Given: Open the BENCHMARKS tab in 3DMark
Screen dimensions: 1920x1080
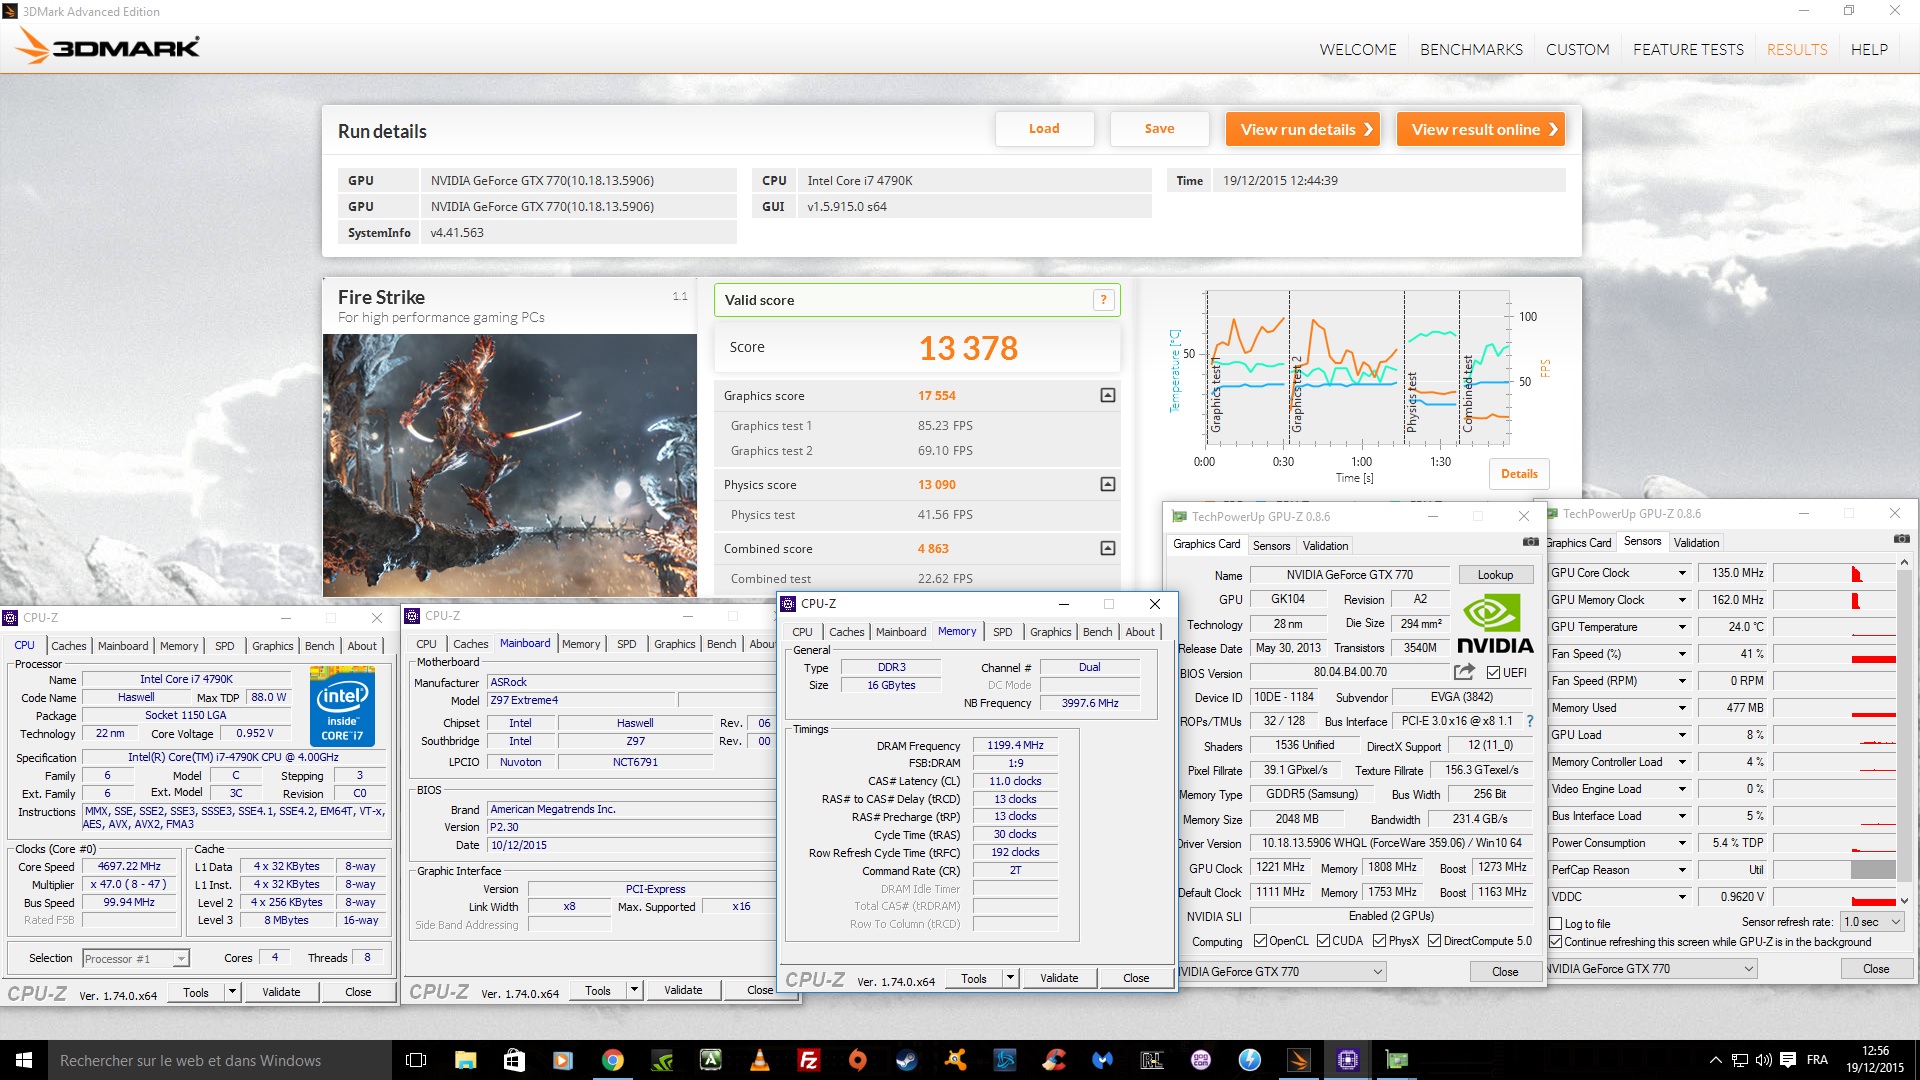Looking at the screenshot, I should 1471,49.
